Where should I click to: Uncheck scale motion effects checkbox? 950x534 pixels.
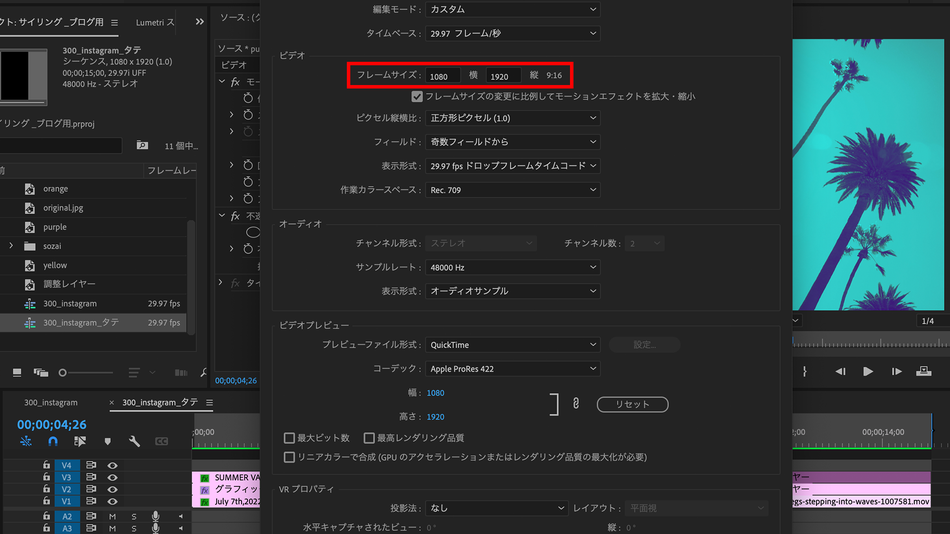(x=417, y=96)
